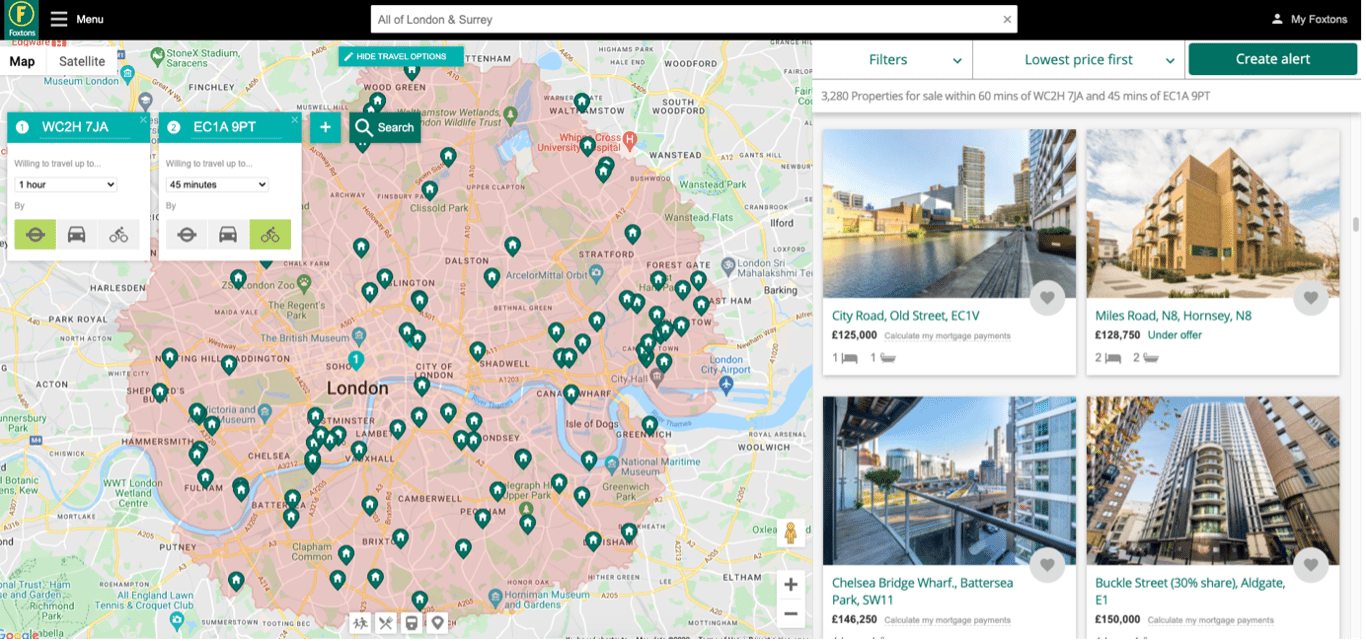Viewport: 1366px width, 641px height.
Task: Switch to Satellite view
Action: tap(81, 61)
